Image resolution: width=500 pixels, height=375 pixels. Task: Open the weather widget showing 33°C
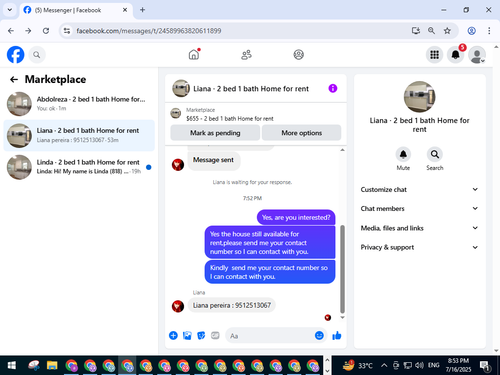pos(358,365)
